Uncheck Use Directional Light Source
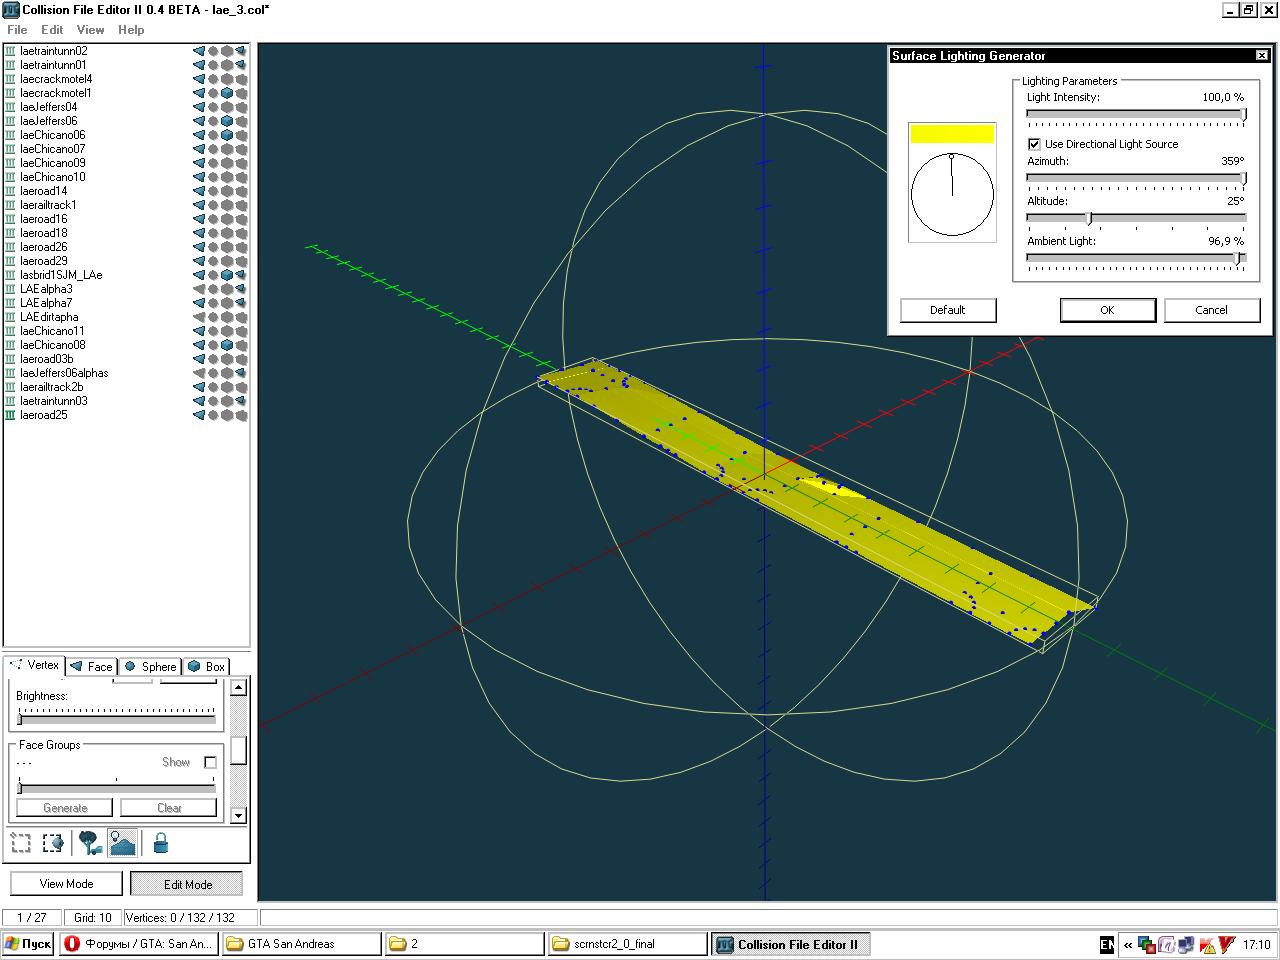This screenshot has height=960, width=1280. click(1035, 144)
